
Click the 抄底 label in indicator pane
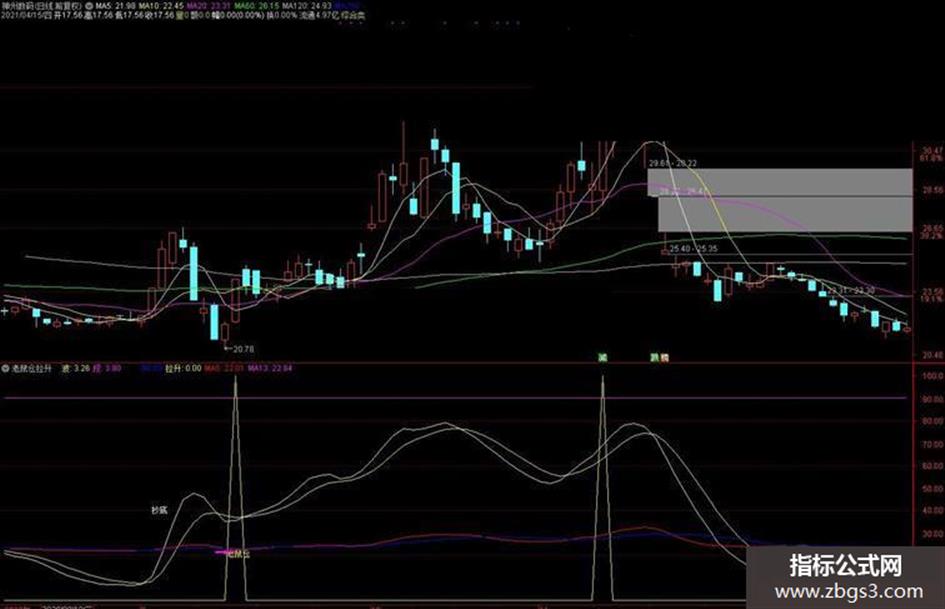[159, 510]
